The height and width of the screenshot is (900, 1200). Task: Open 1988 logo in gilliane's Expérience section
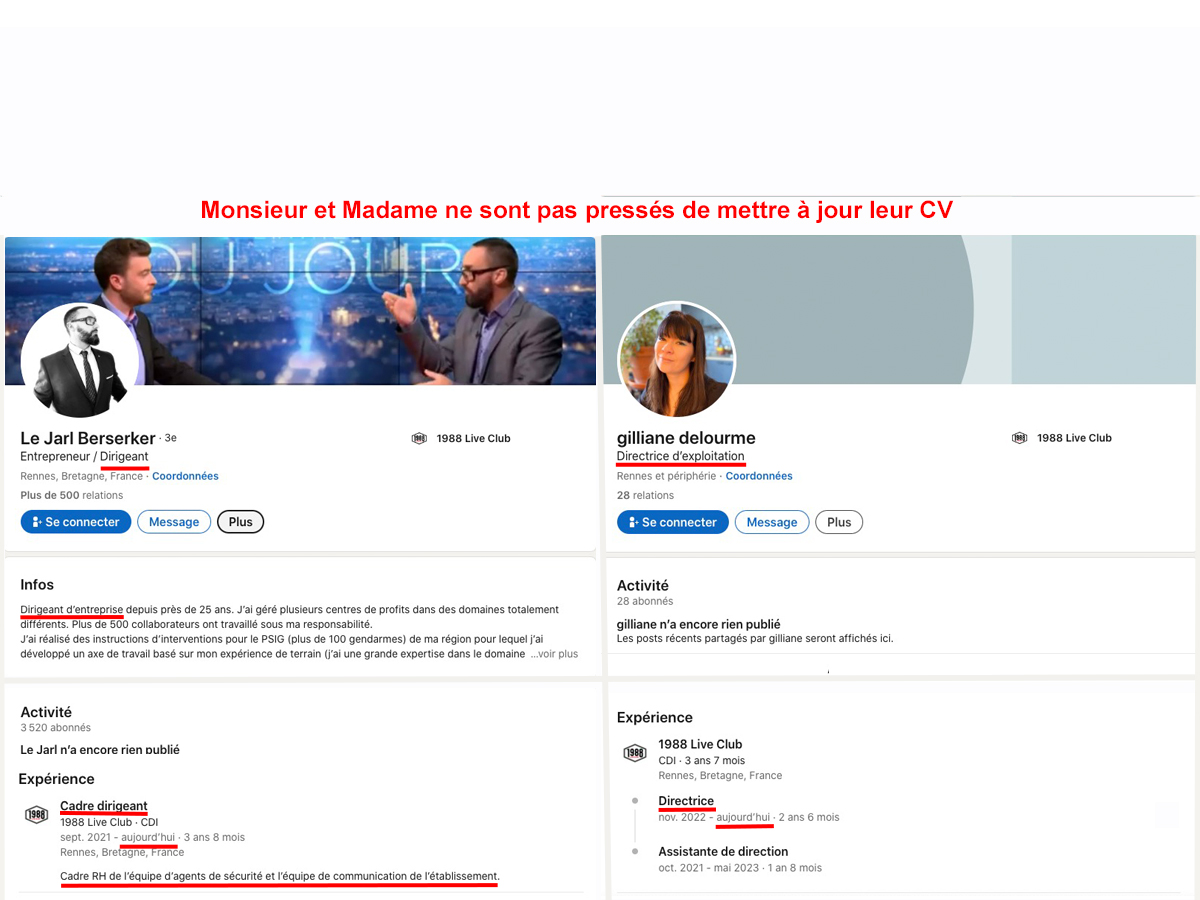[x=635, y=753]
